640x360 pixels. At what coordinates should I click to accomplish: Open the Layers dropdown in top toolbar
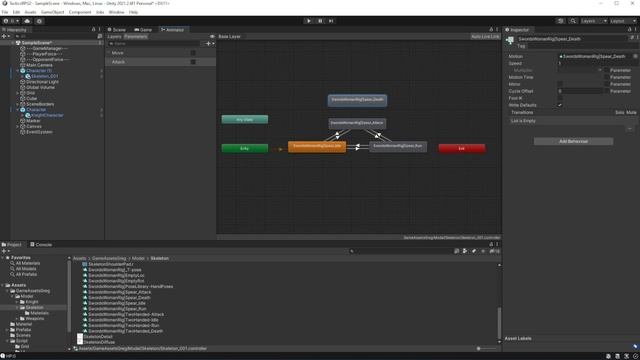[x=593, y=21]
